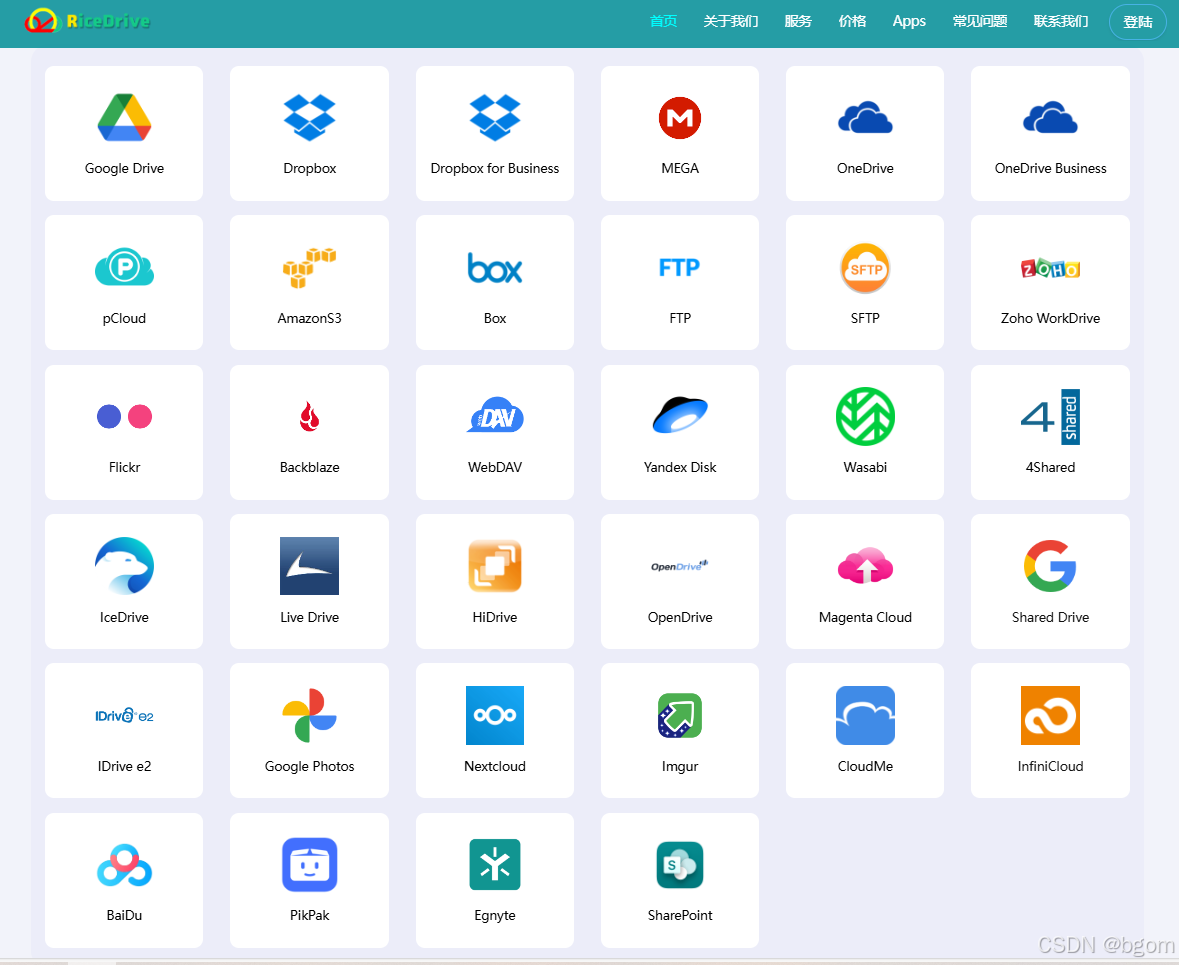Select the Magenta Cloud upload icon
Image resolution: width=1179 pixels, height=965 pixels.
865,566
